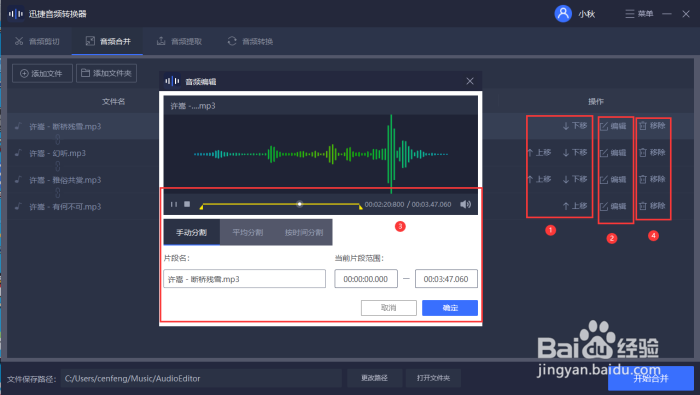This screenshot has height=395, width=700.
Task: Select file 许嵩 - 断桥残雪.mp3 in list
Action: 65,126
